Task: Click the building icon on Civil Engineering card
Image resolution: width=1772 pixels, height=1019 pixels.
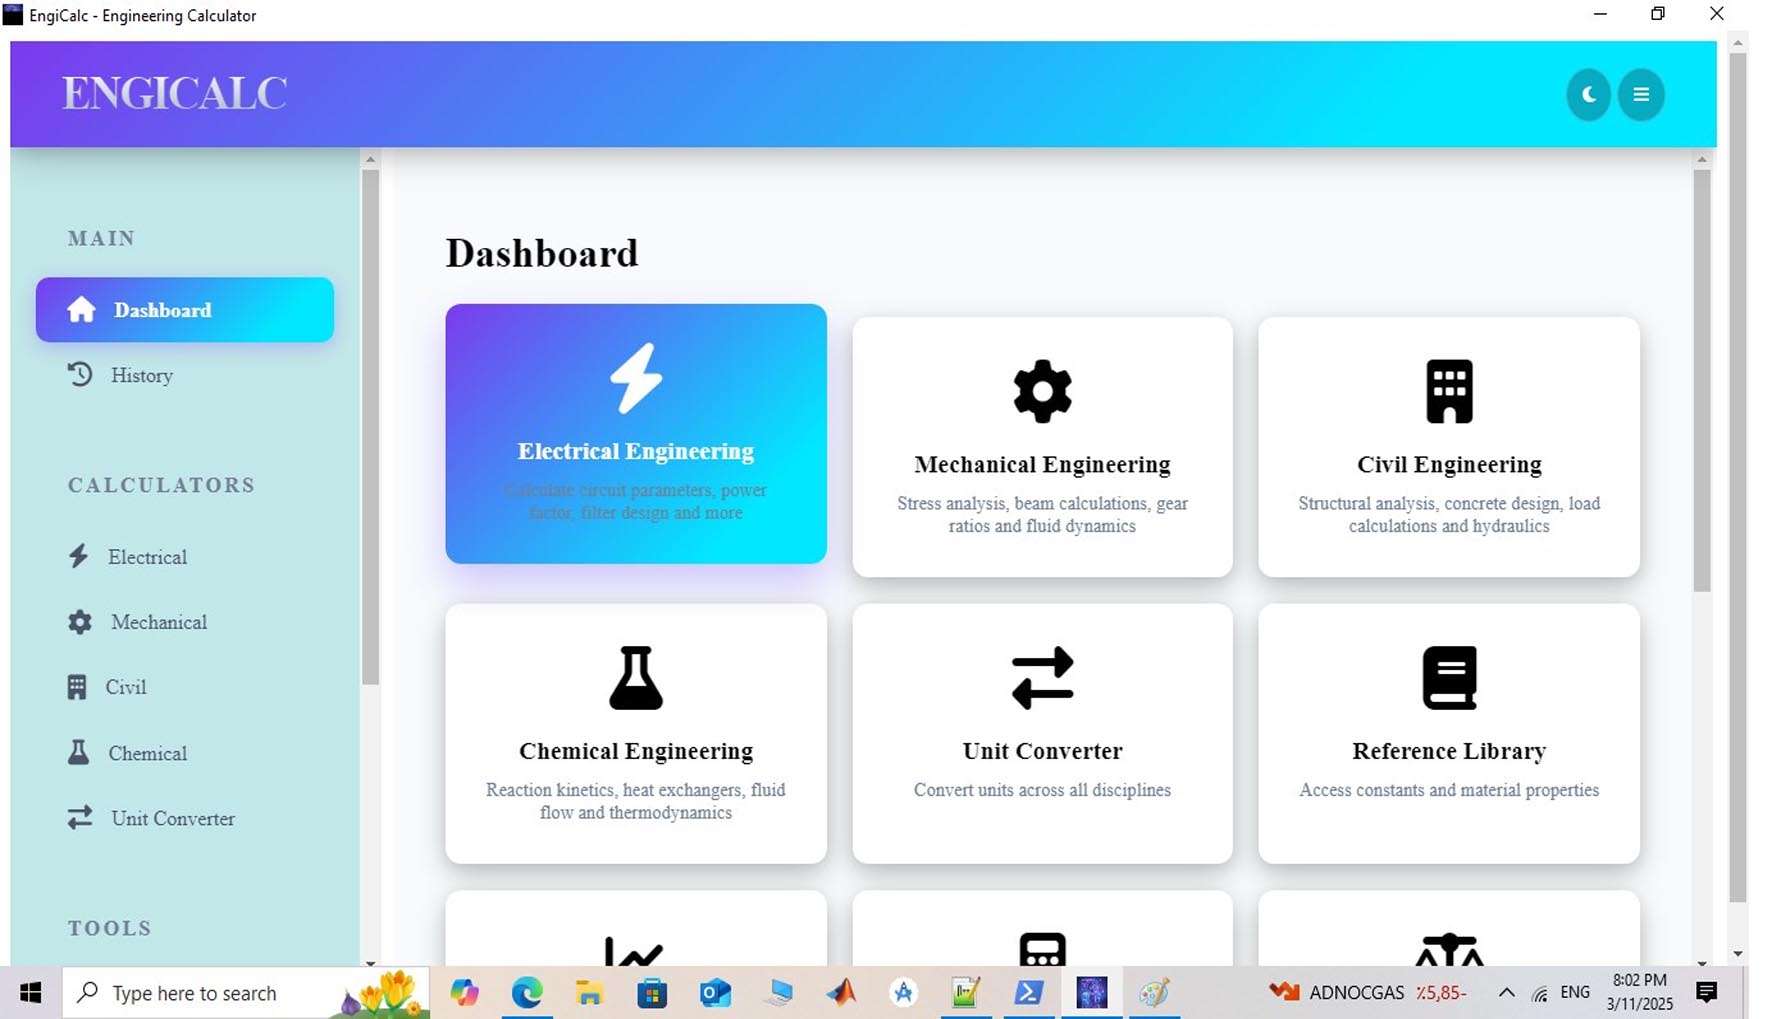Action: pyautogui.click(x=1449, y=391)
